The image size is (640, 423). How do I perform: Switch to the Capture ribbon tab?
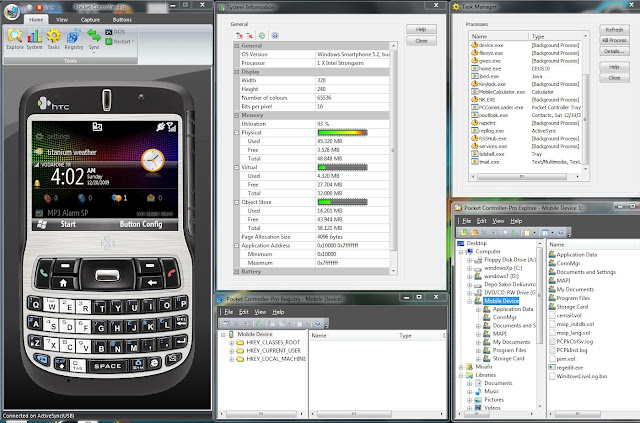90,20
